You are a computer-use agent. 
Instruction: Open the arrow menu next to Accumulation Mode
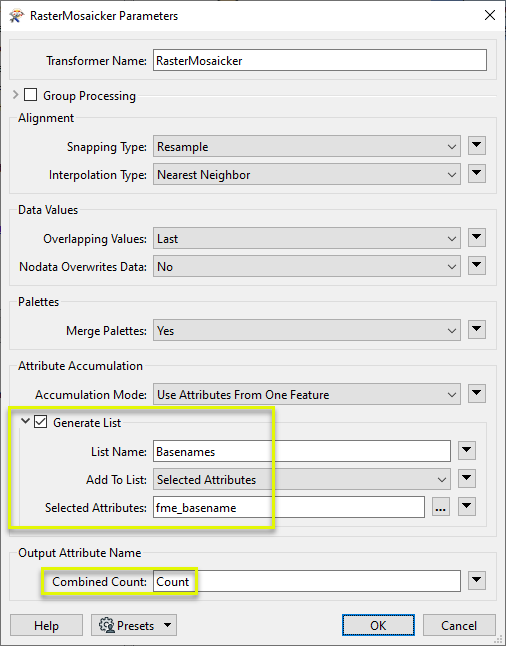click(x=477, y=393)
